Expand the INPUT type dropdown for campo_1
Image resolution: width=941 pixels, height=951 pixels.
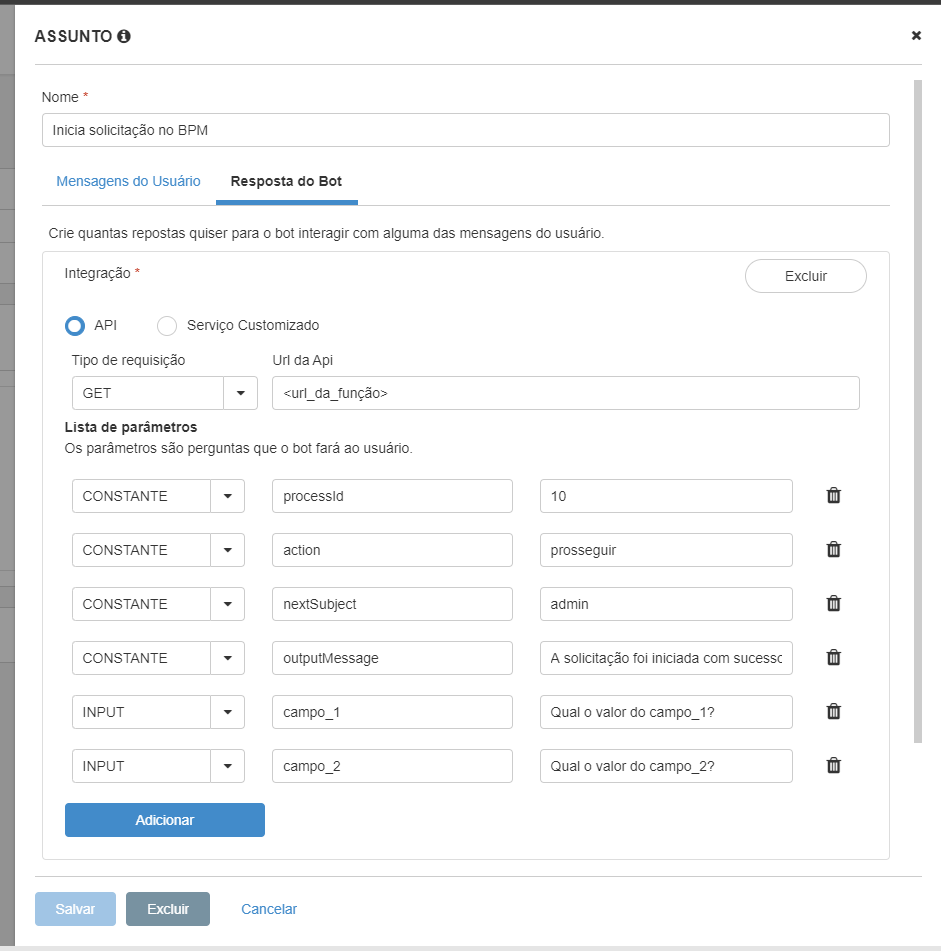tap(227, 712)
